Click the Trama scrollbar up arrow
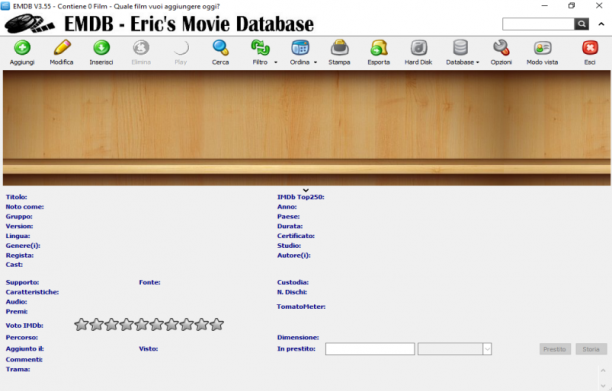This screenshot has width=612, height=391. coord(603,370)
